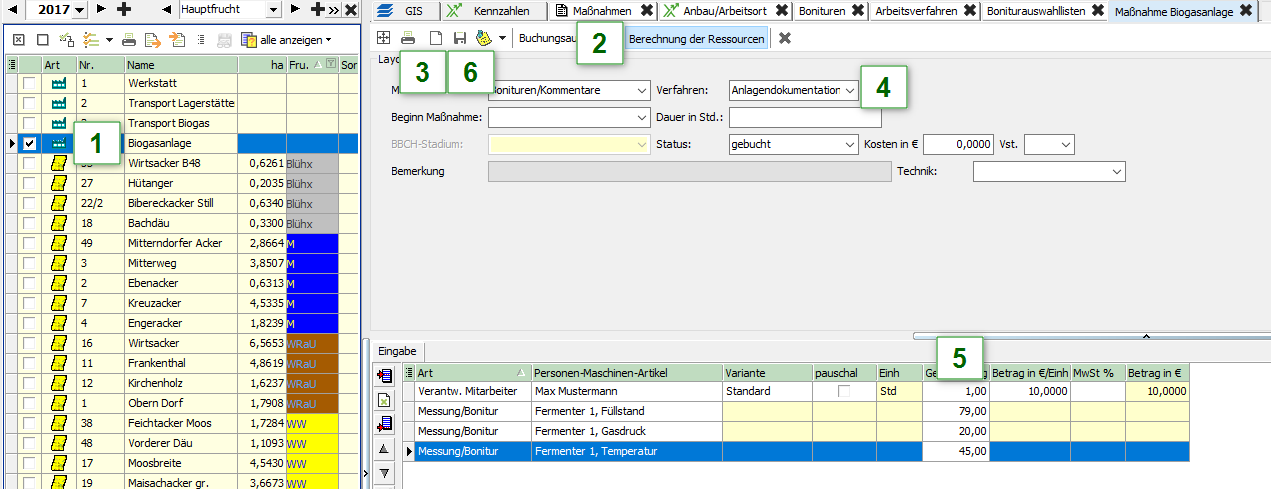
Task: Open the Arbeitsverfahren tab
Action: pyautogui.click(x=915, y=11)
